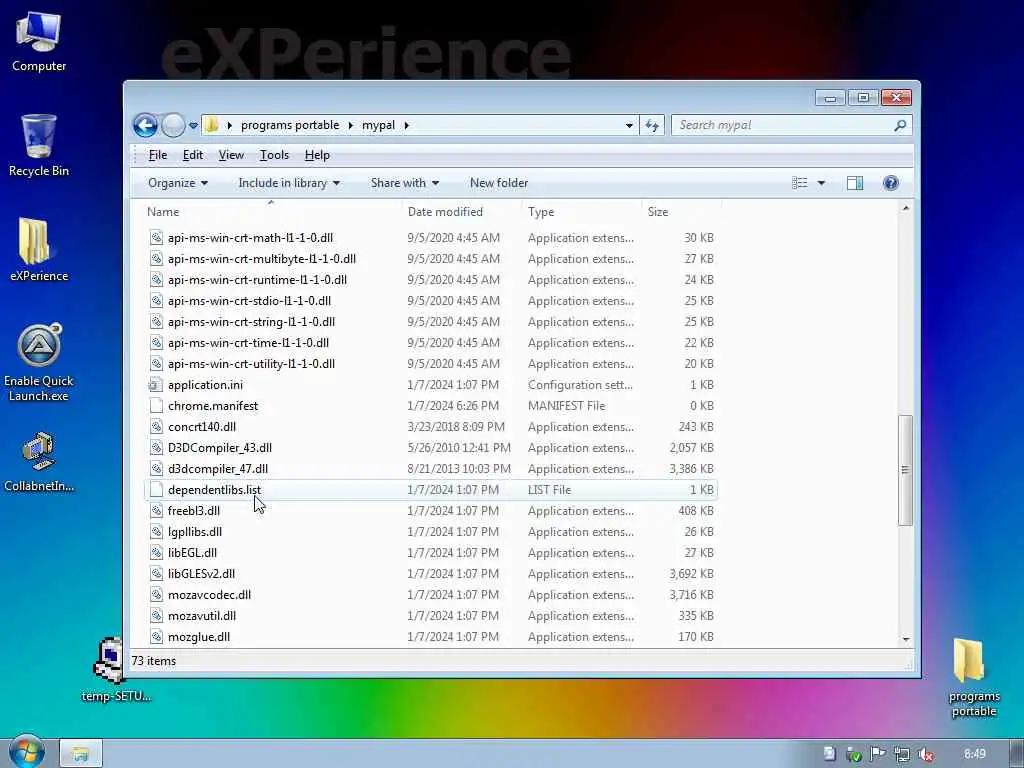Click the application.ini file icon

pyautogui.click(x=156, y=385)
